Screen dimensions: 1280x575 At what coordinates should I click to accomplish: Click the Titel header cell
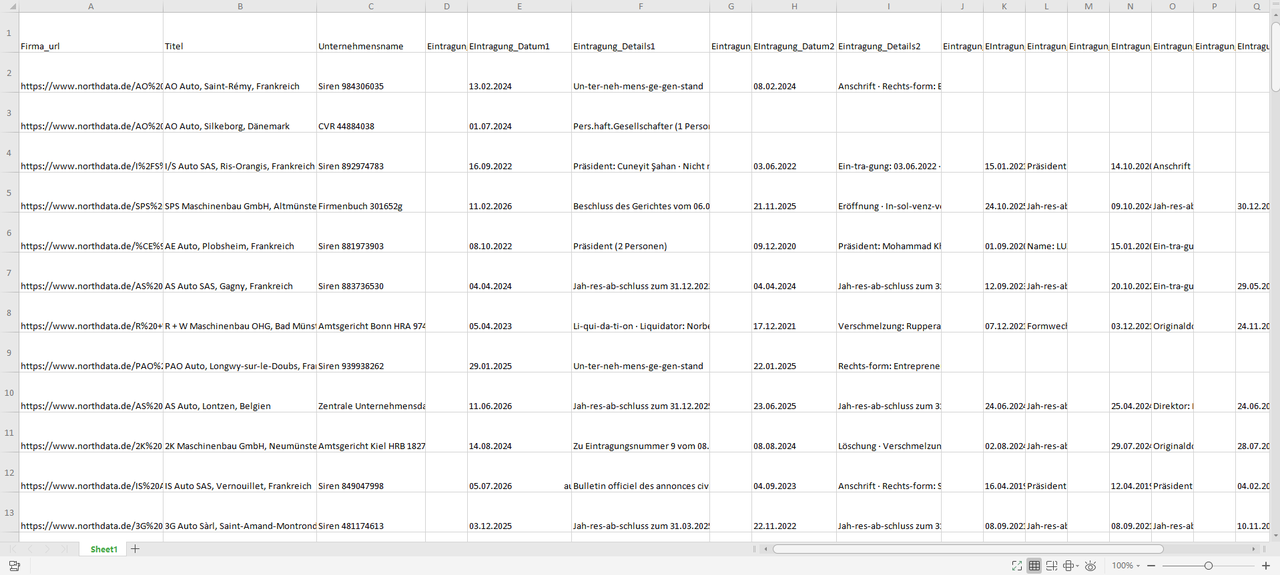click(240, 33)
